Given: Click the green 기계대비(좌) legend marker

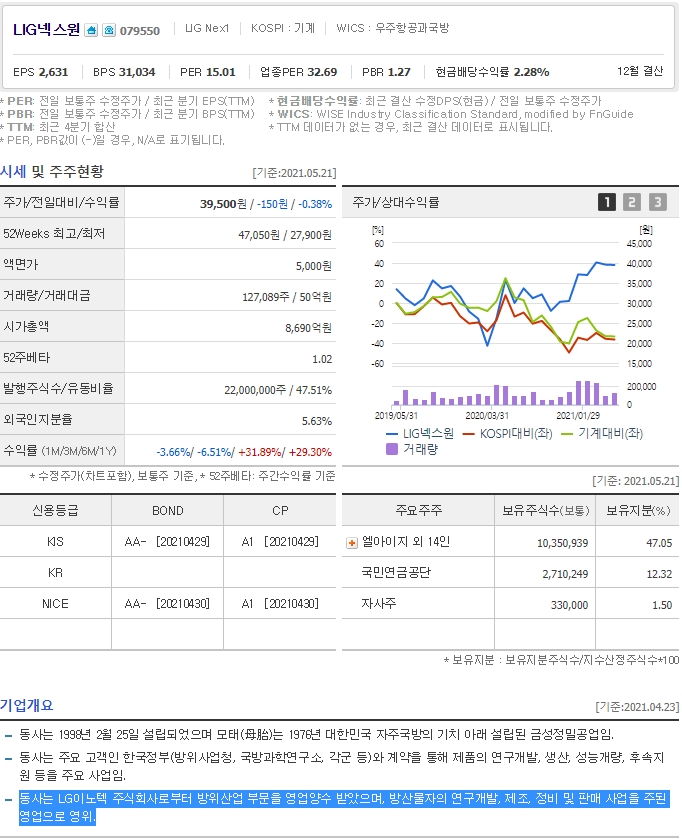Looking at the screenshot, I should tap(567, 434).
